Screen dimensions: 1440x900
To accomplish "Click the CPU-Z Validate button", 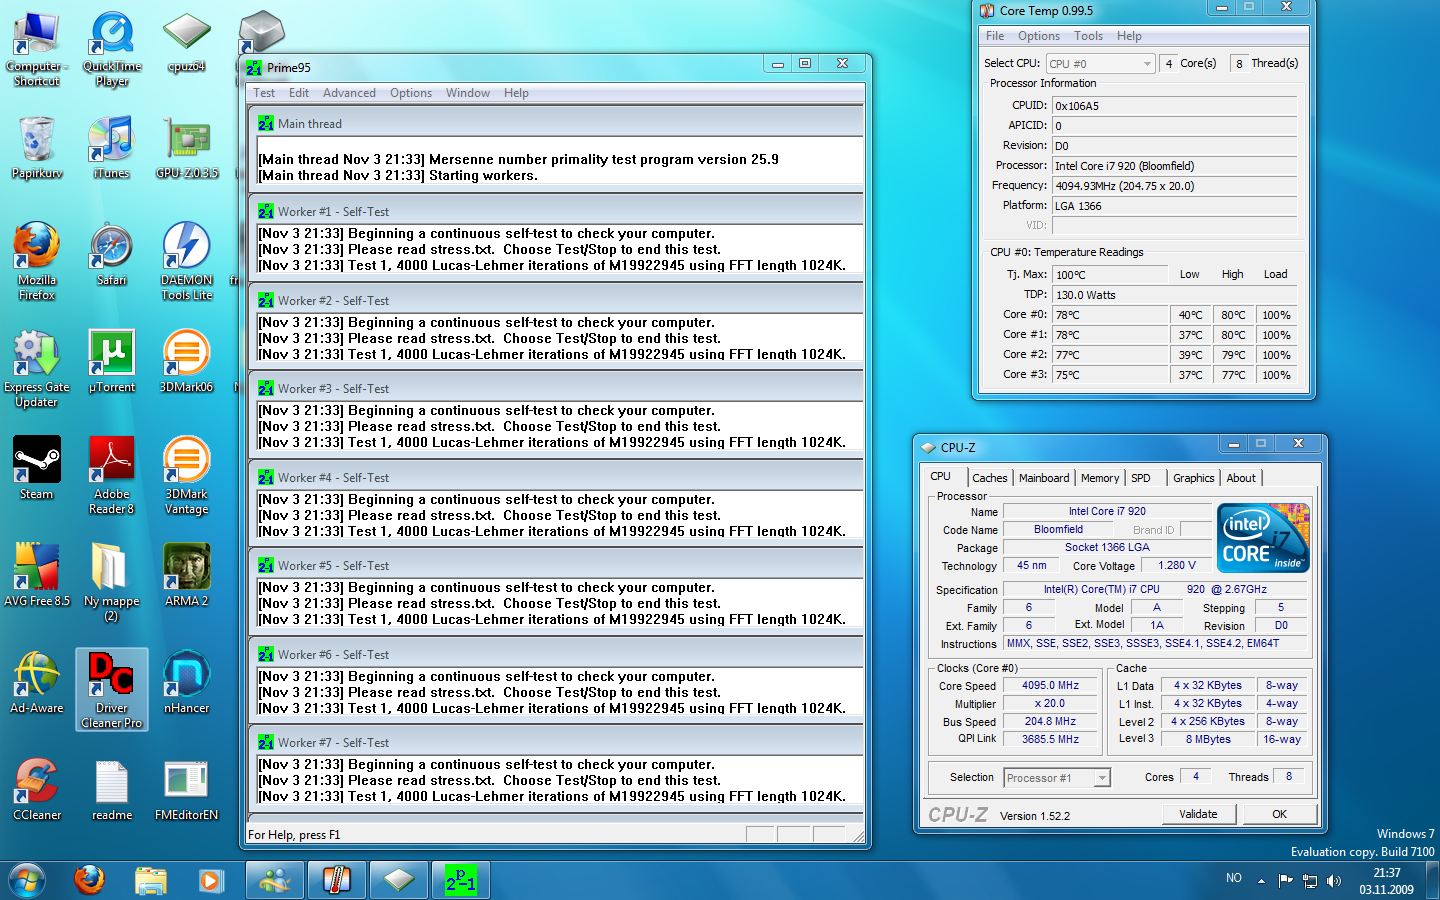I will 1198,814.
